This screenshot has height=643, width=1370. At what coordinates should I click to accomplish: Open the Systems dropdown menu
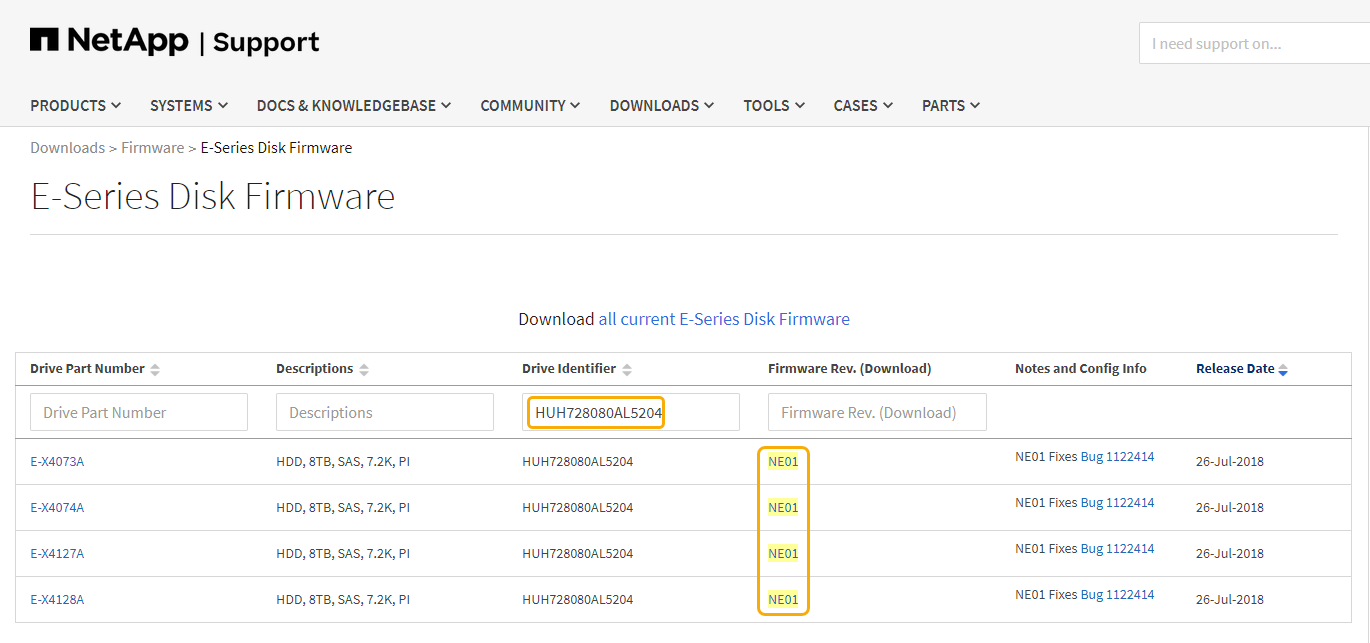coord(188,105)
